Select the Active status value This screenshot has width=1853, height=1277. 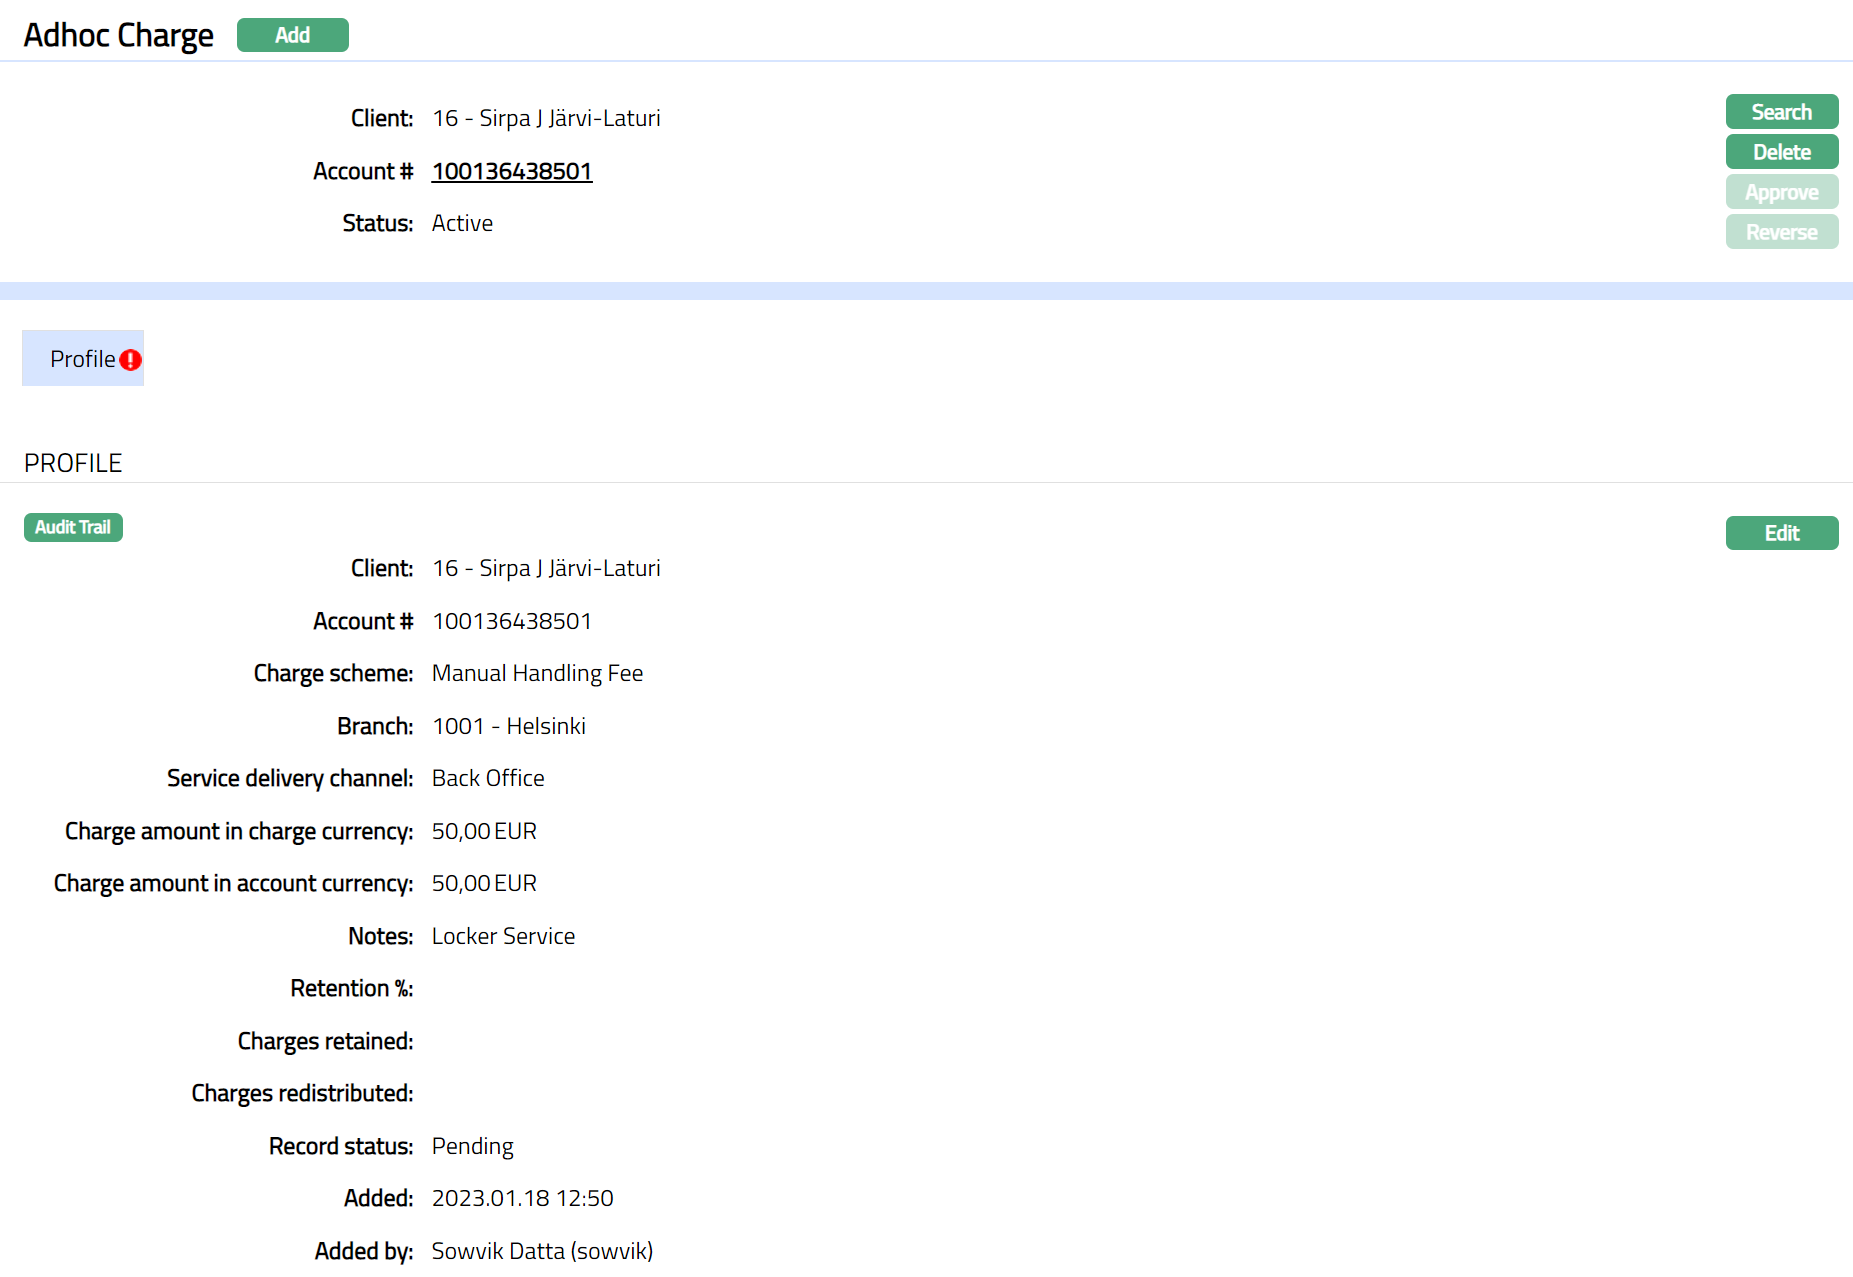tap(462, 223)
